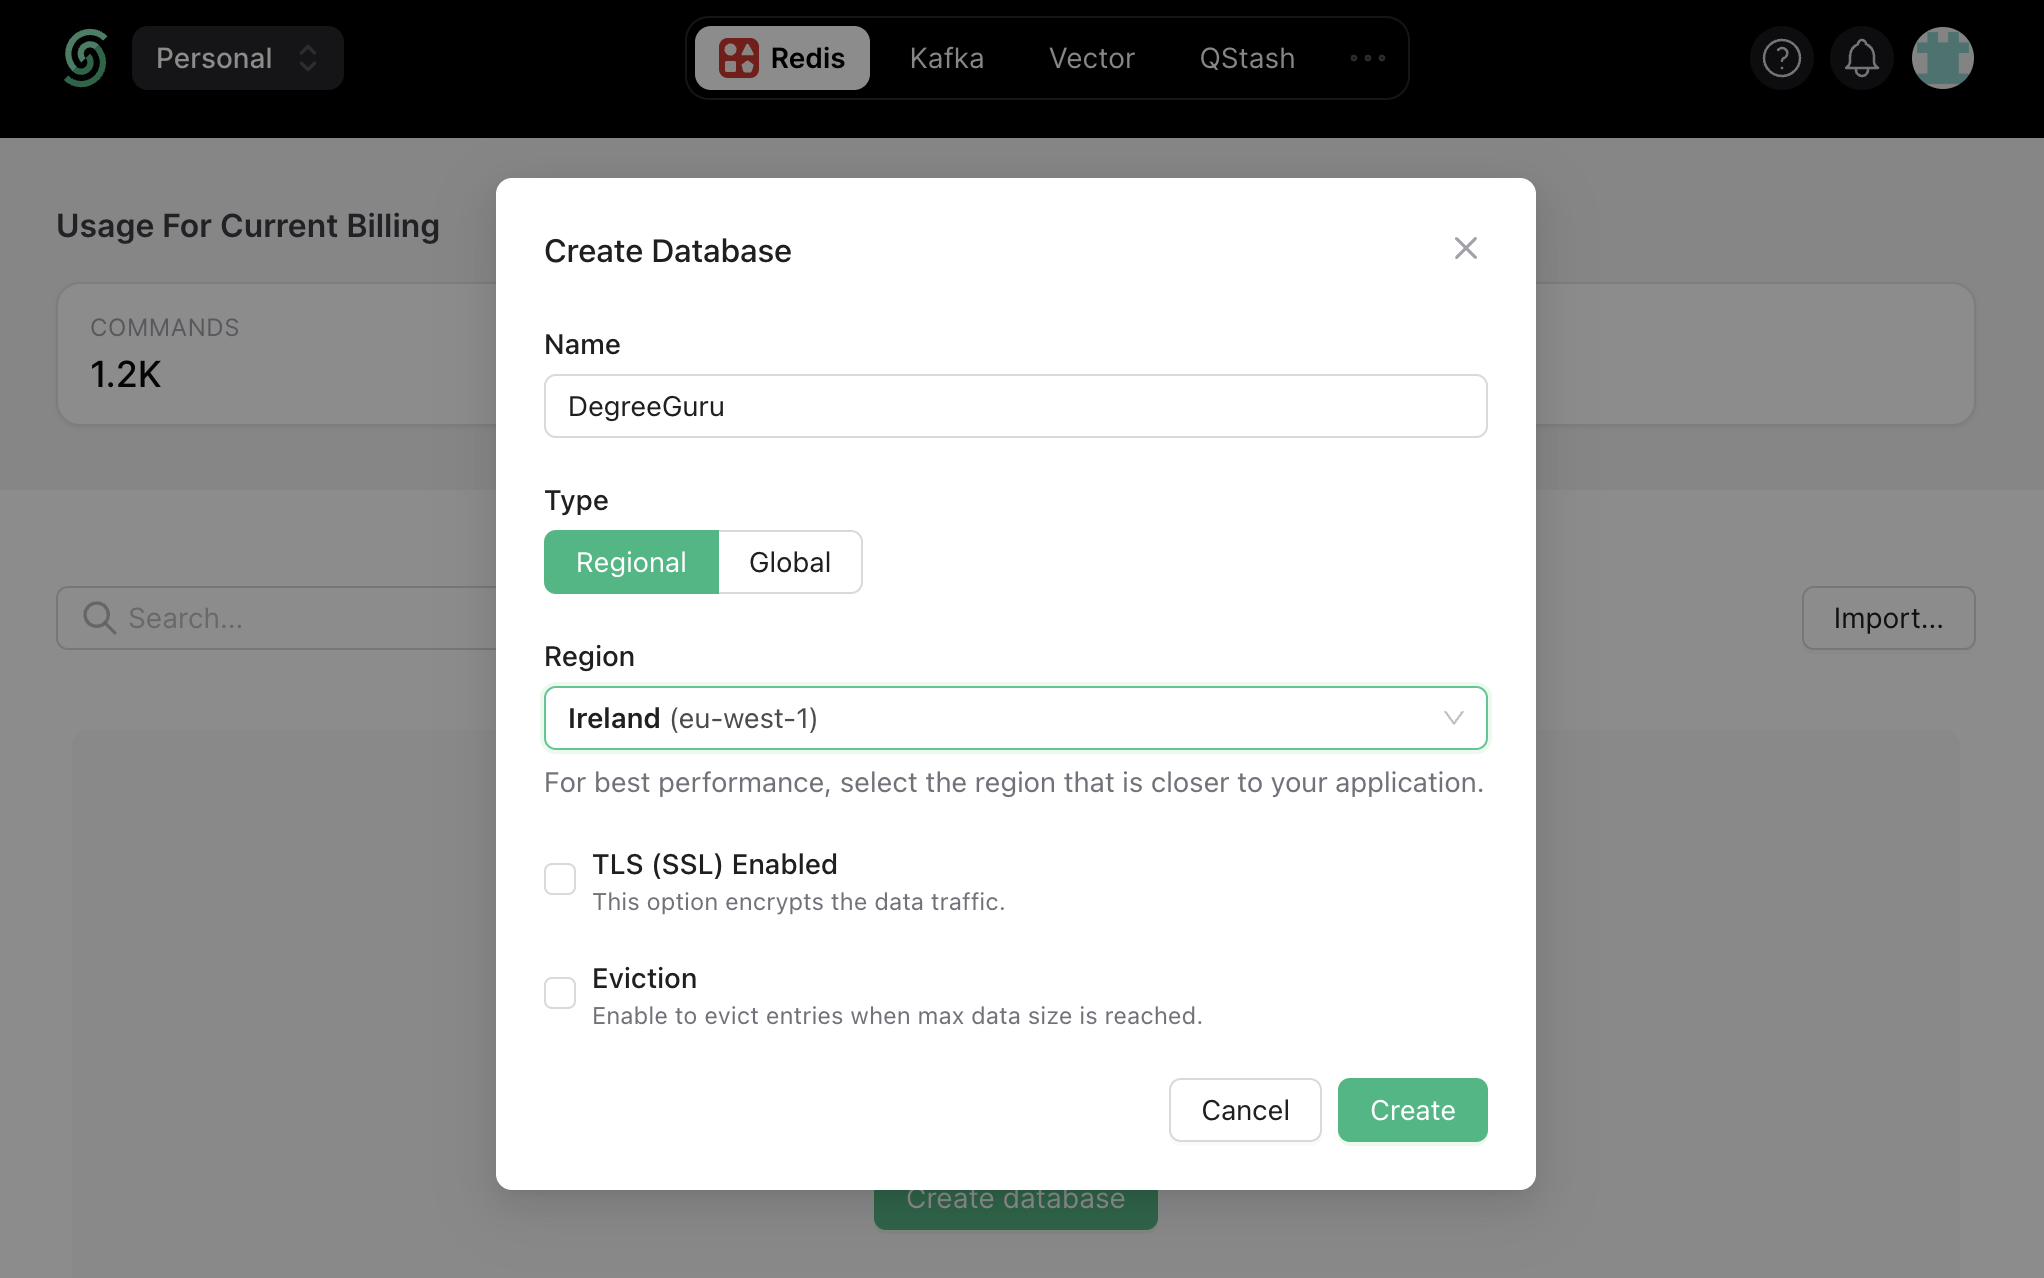Open the help question mark icon

tap(1781, 58)
